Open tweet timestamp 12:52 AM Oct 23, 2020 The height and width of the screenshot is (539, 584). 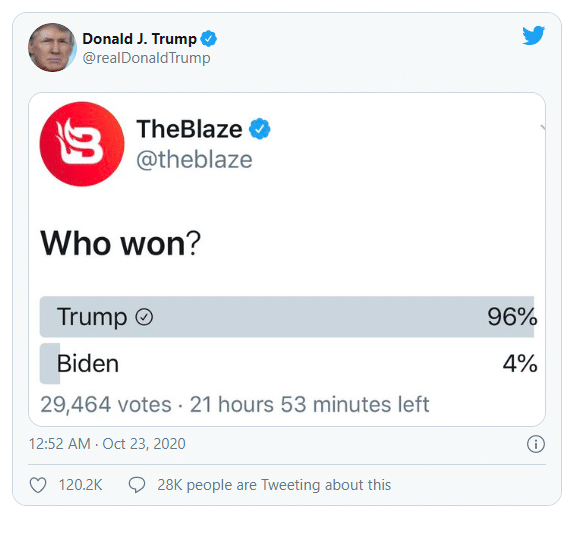coord(107,444)
